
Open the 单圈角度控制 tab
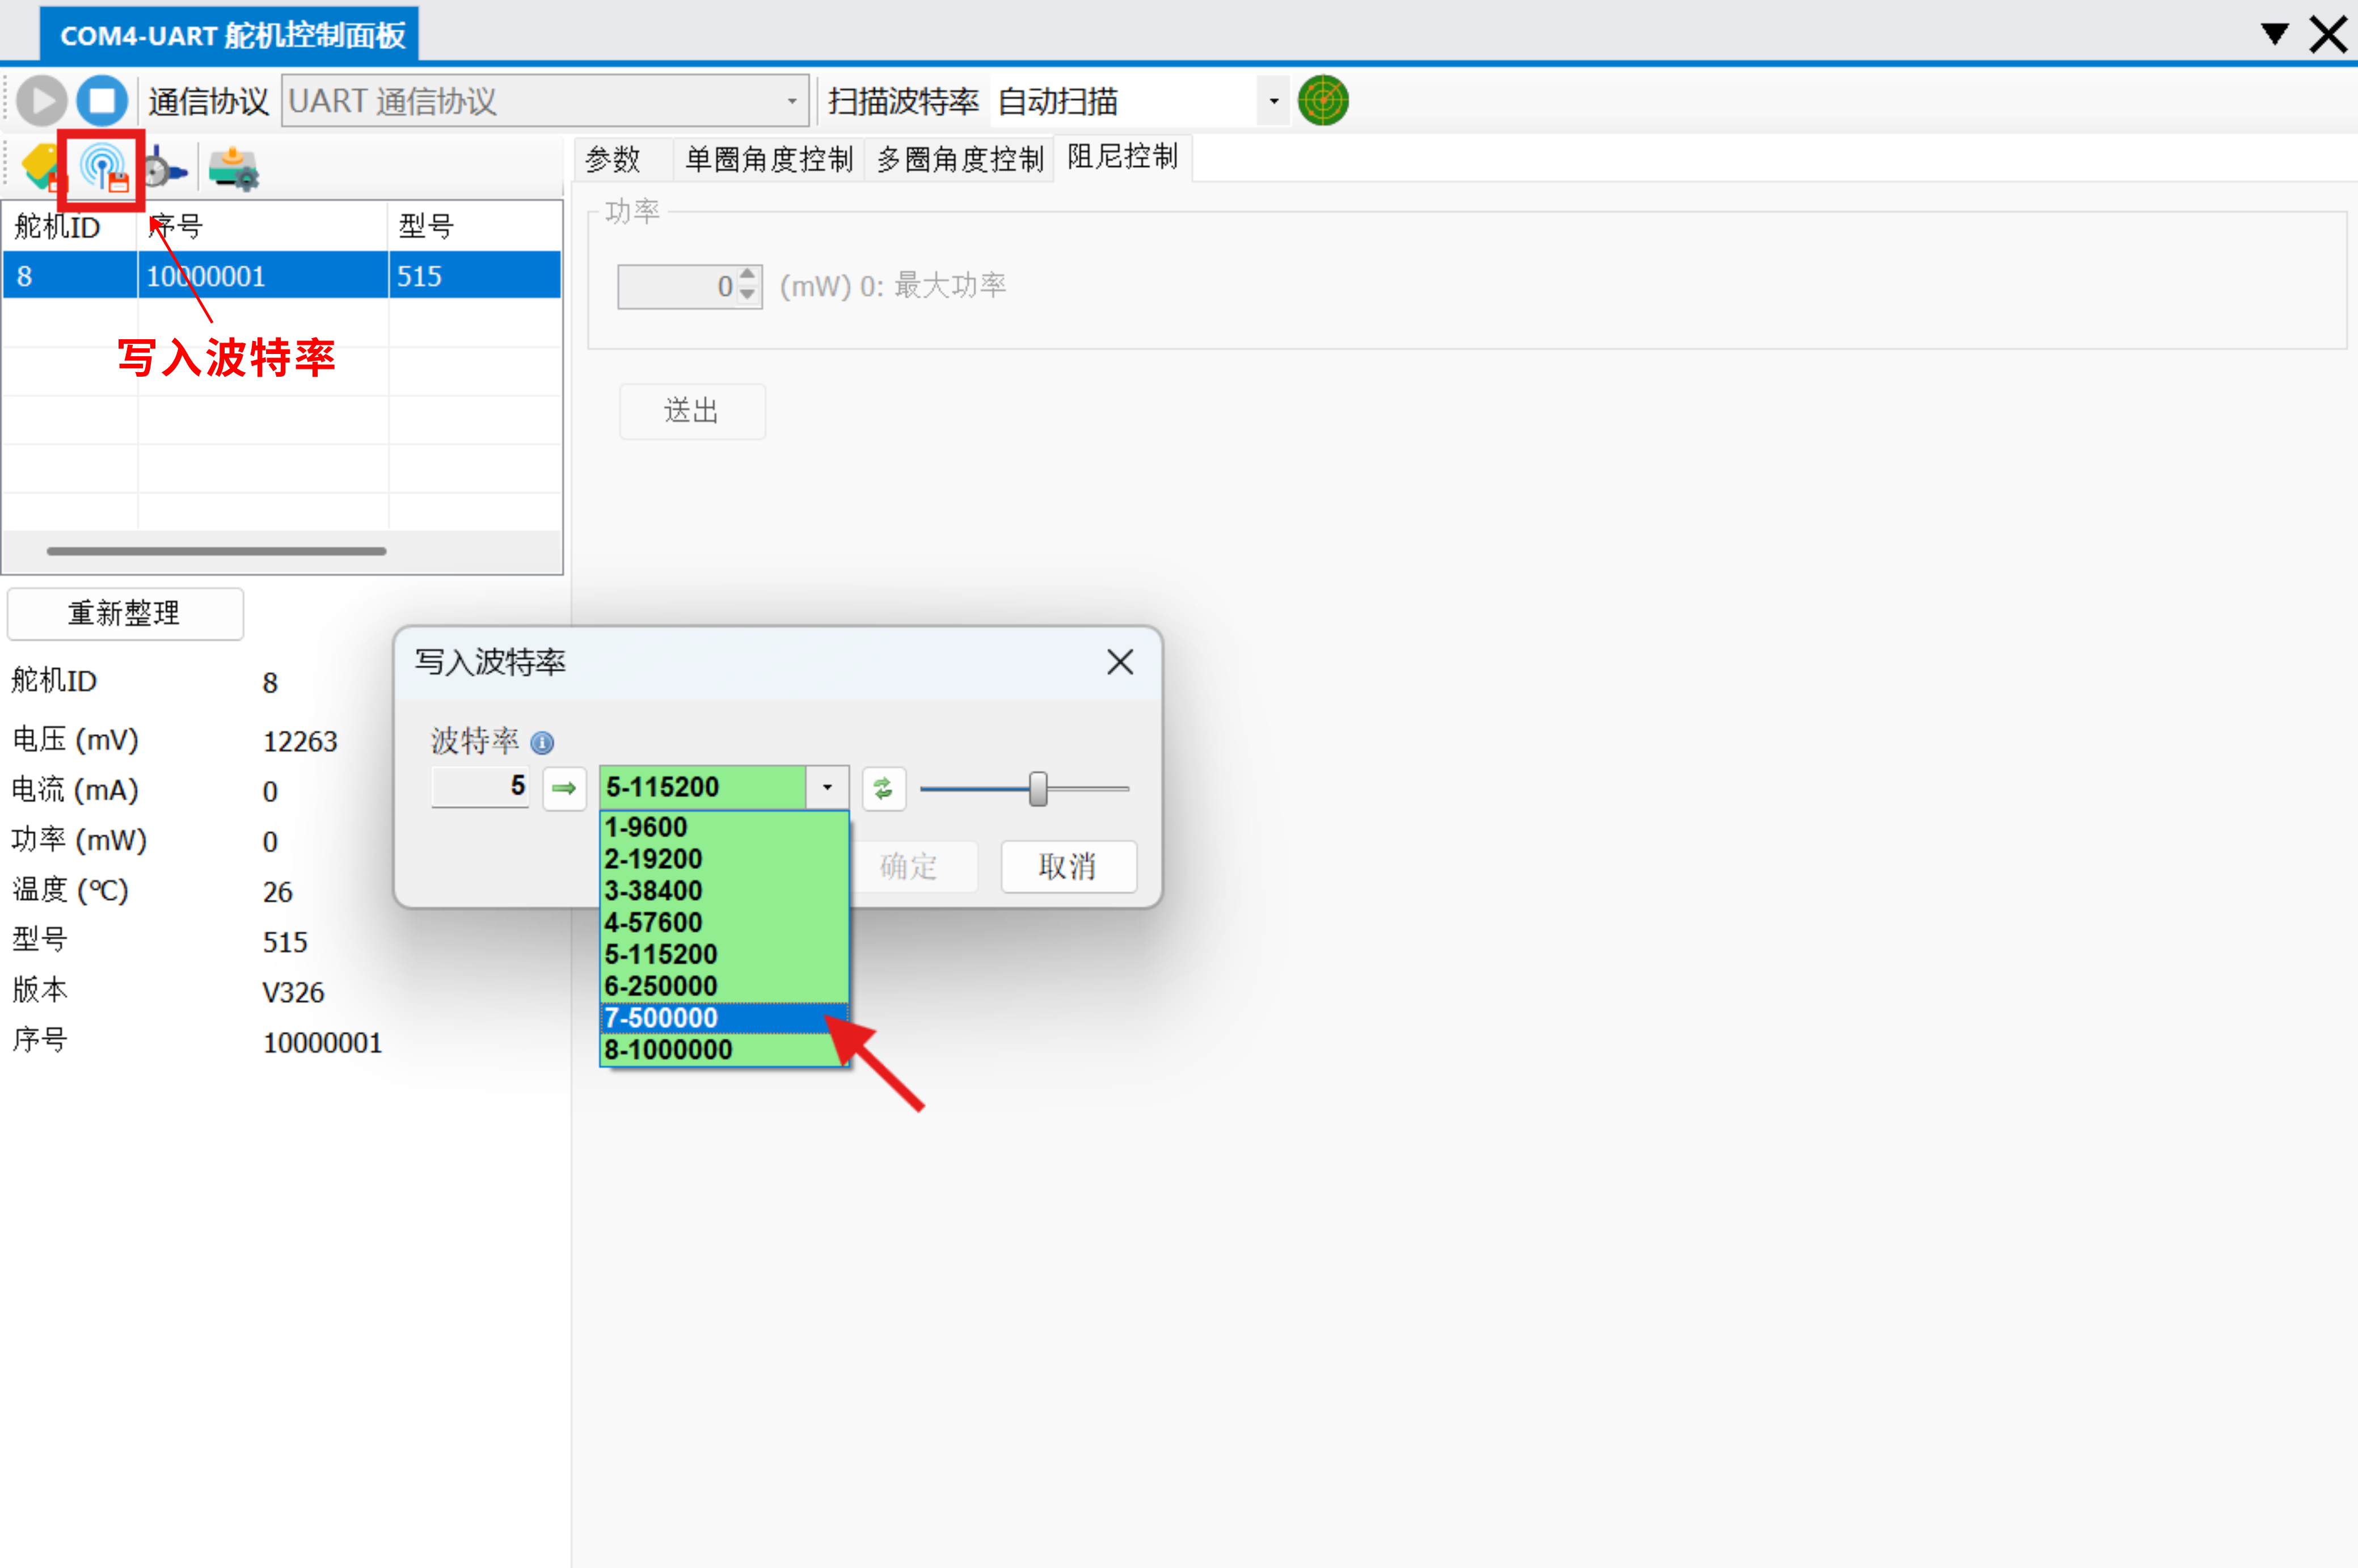pos(768,159)
